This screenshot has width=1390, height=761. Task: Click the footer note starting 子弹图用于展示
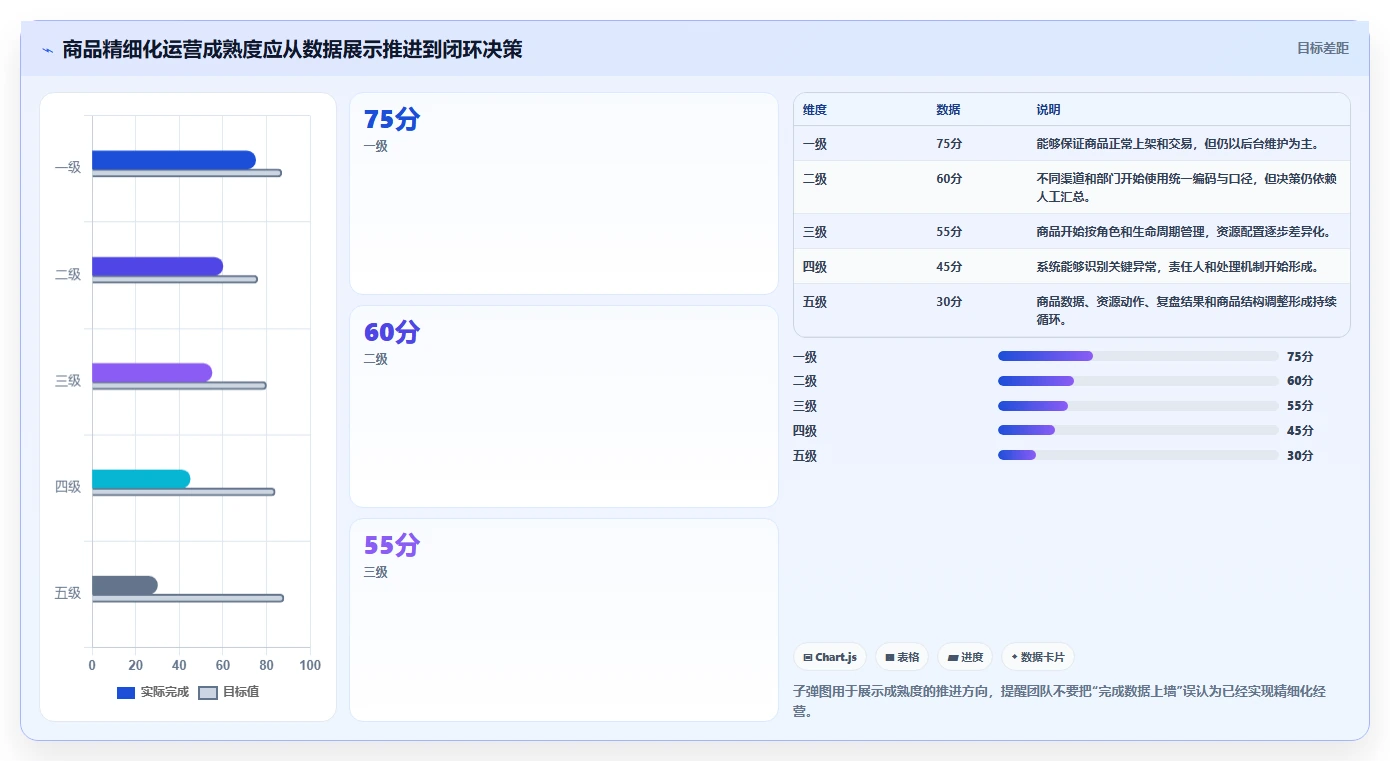pyautogui.click(x=1059, y=701)
